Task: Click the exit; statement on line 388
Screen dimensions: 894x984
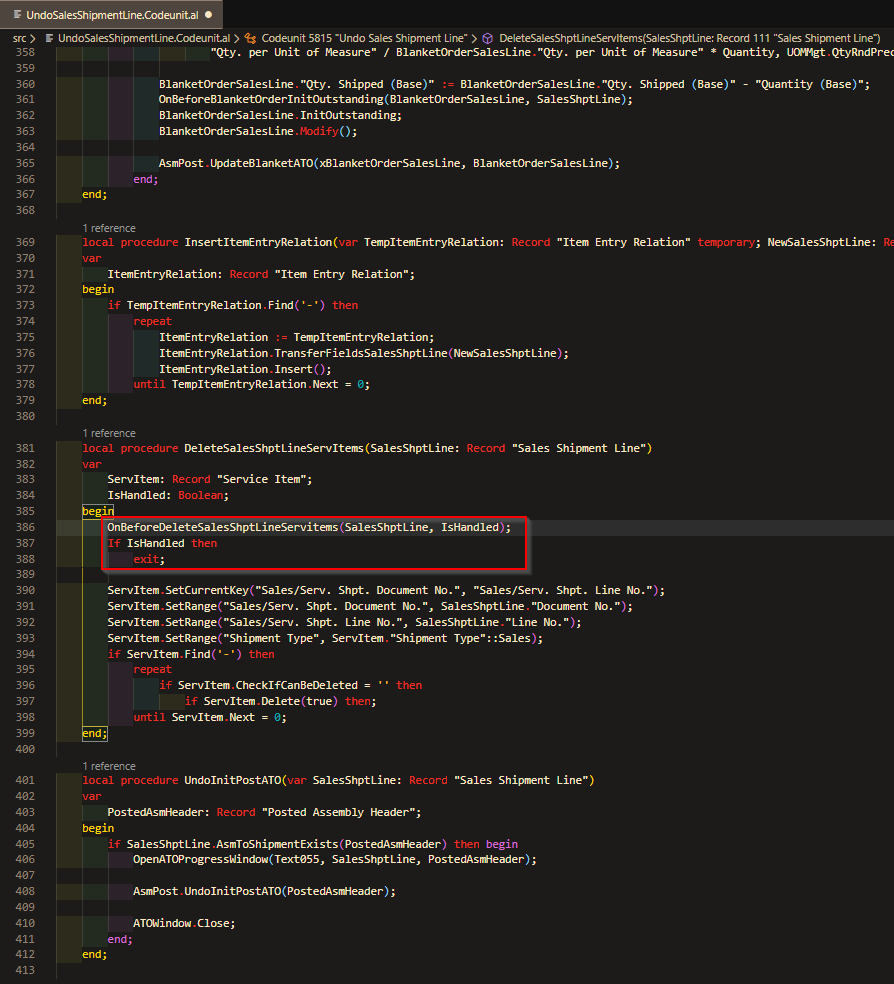Action: pyautogui.click(x=149, y=559)
